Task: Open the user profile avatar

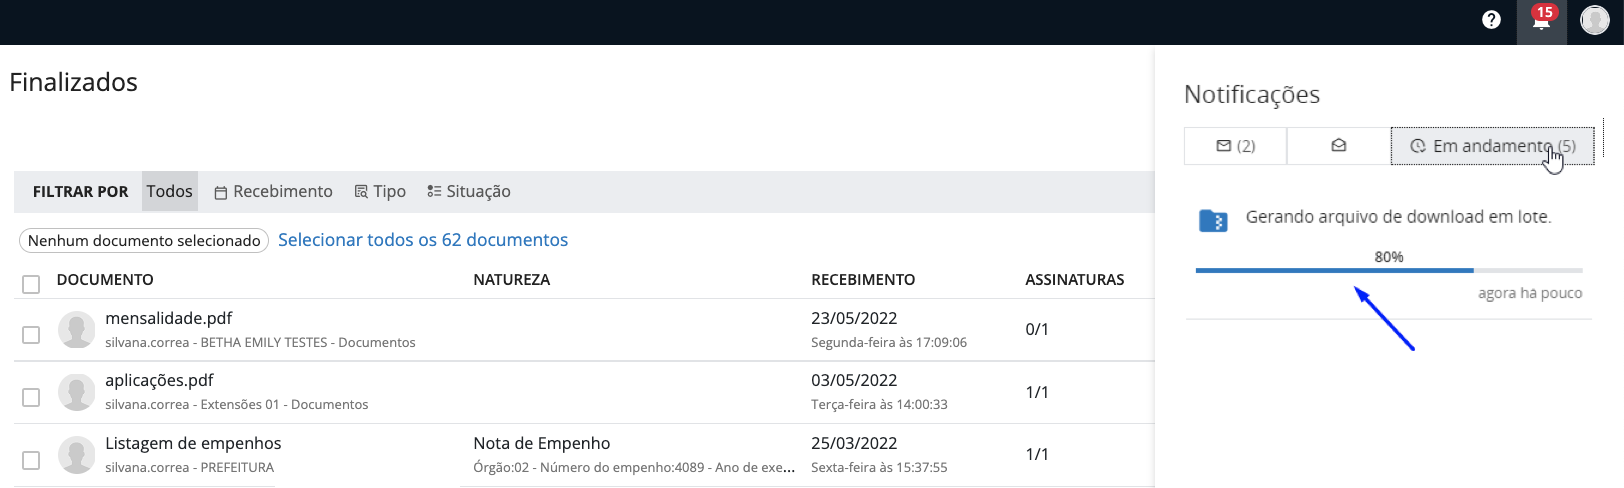Action: point(1594,20)
